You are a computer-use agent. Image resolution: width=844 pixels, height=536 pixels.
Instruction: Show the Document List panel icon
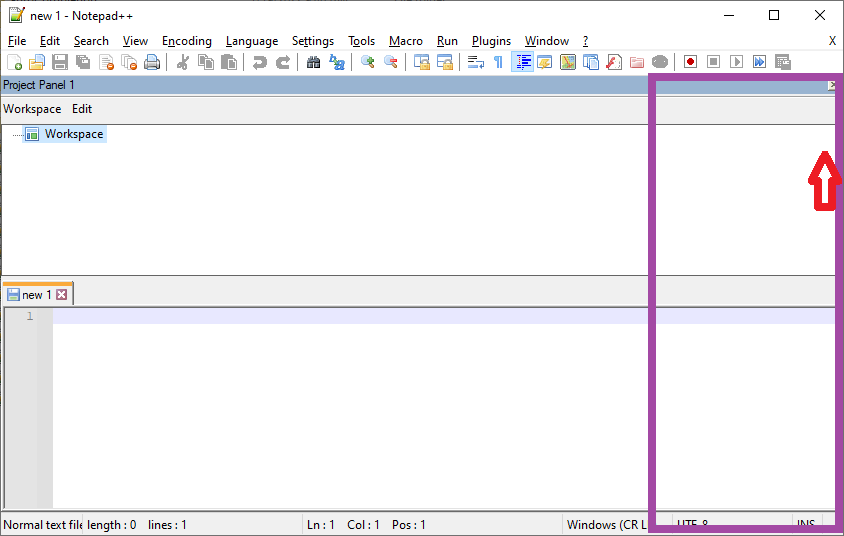(591, 62)
